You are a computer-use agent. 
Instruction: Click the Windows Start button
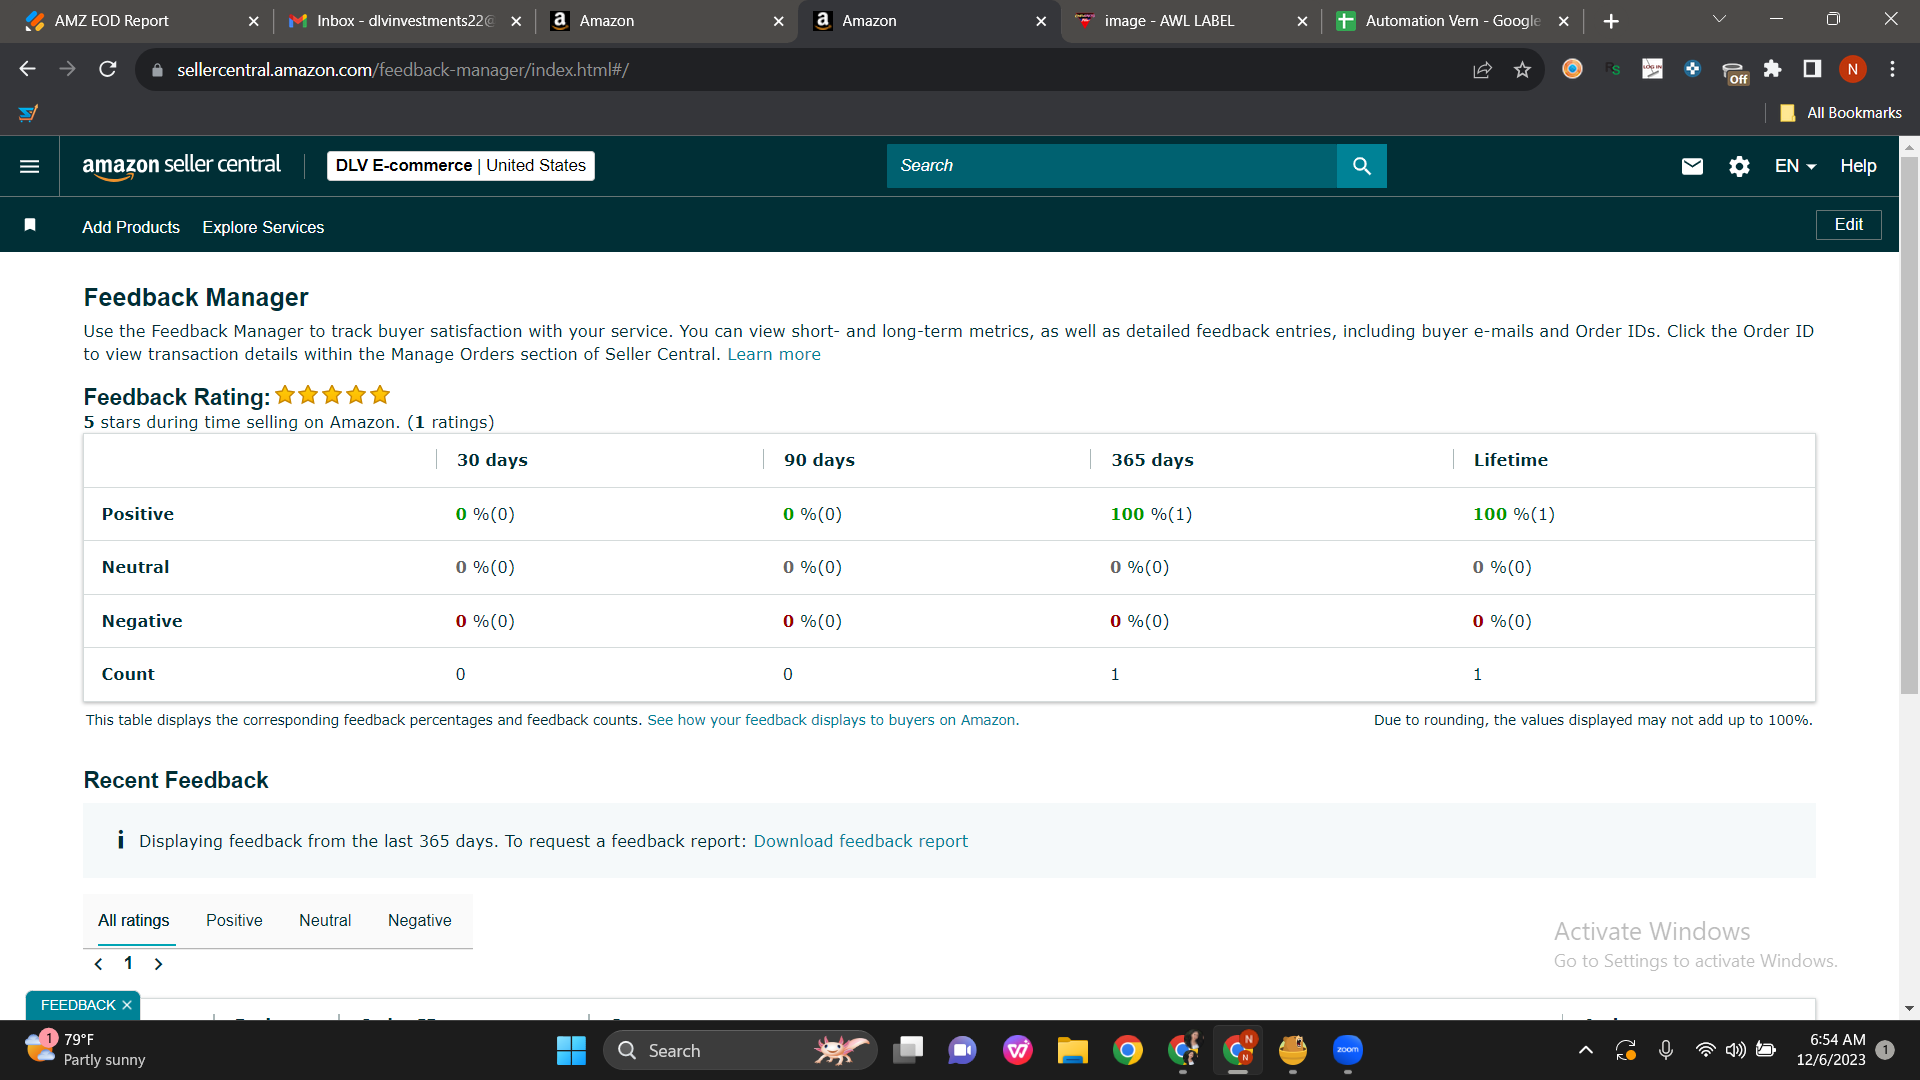pos(571,1050)
